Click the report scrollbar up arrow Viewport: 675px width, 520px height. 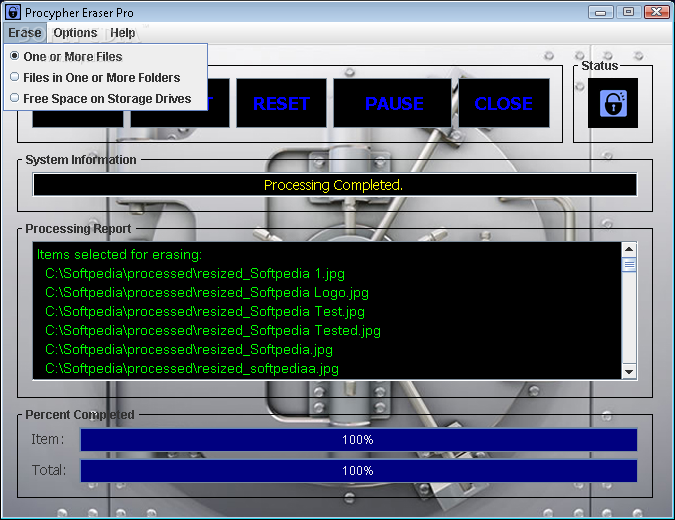point(629,249)
